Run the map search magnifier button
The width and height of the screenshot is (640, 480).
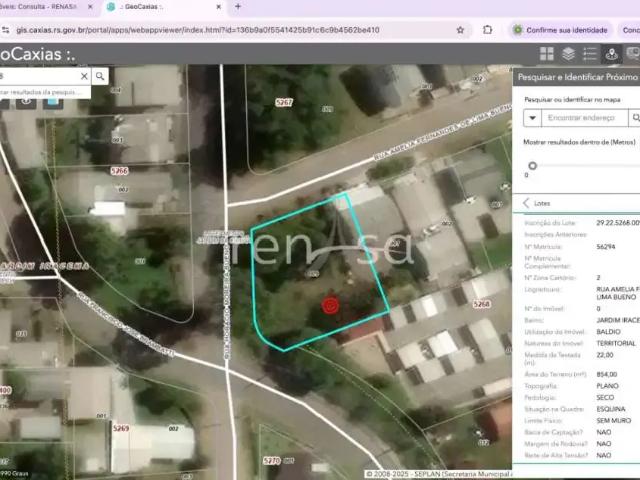pos(100,76)
